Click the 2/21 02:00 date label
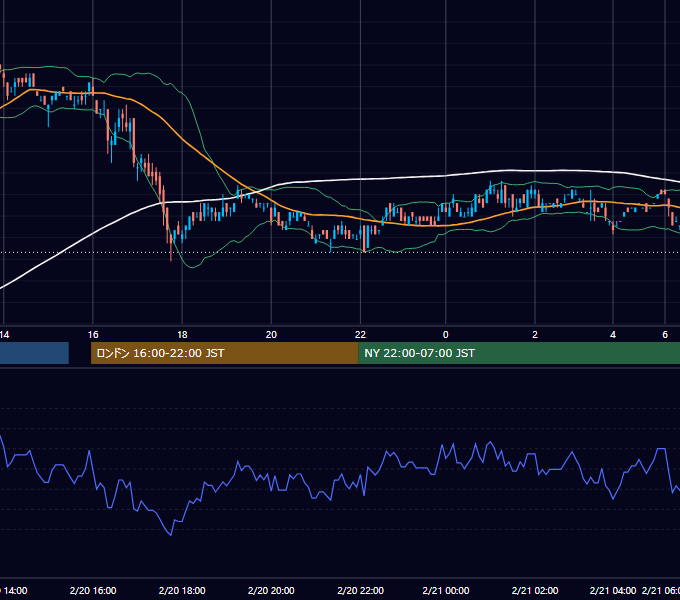Viewport: 680px width, 600px height. (535, 590)
